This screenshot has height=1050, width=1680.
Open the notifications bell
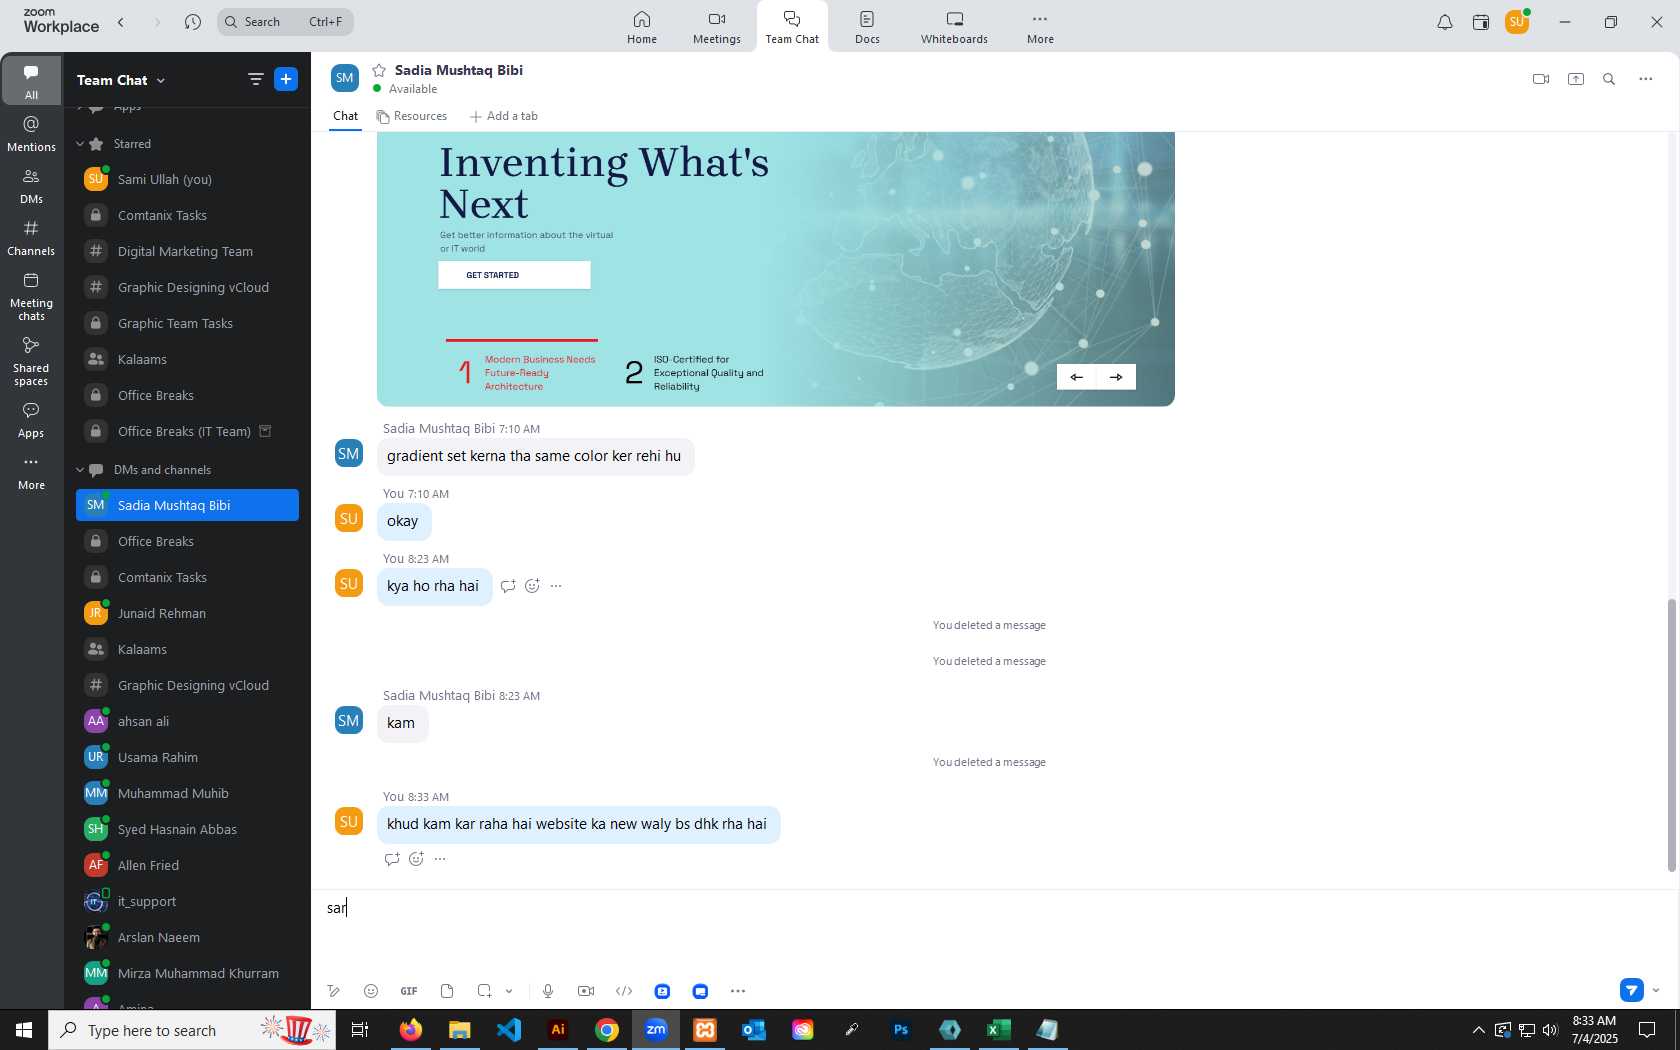point(1445,22)
